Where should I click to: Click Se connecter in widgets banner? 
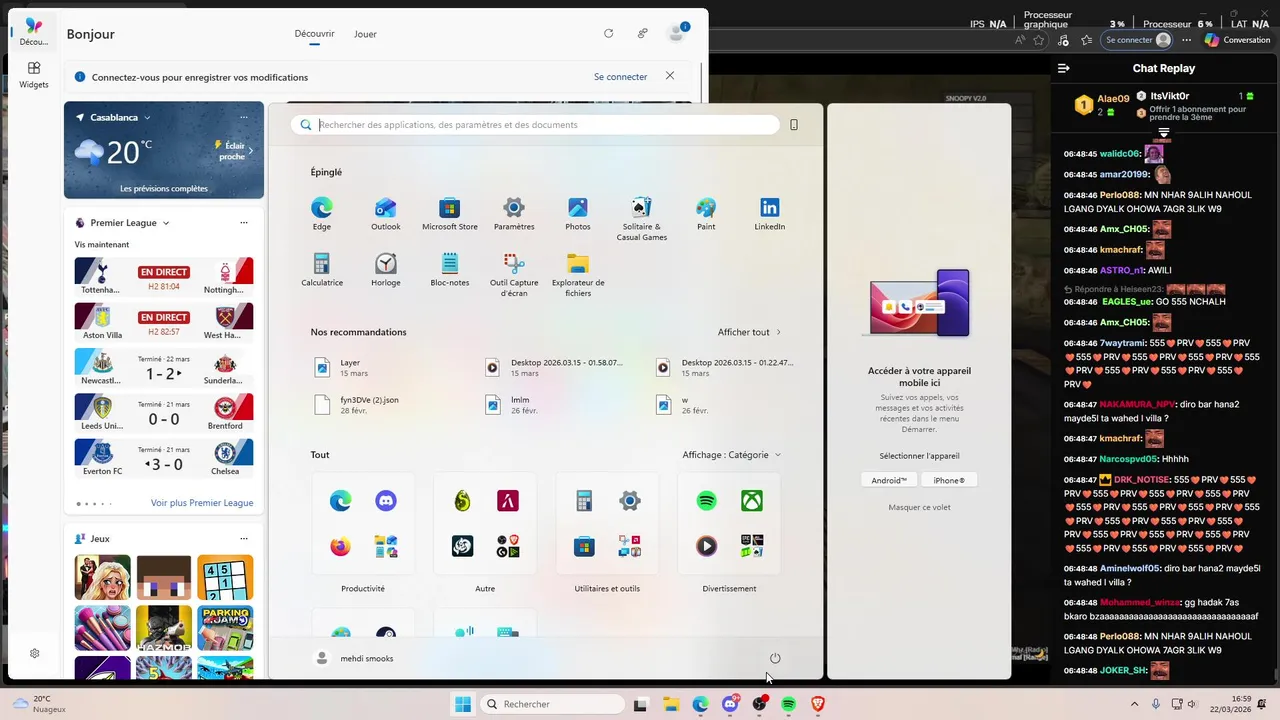[x=620, y=76]
